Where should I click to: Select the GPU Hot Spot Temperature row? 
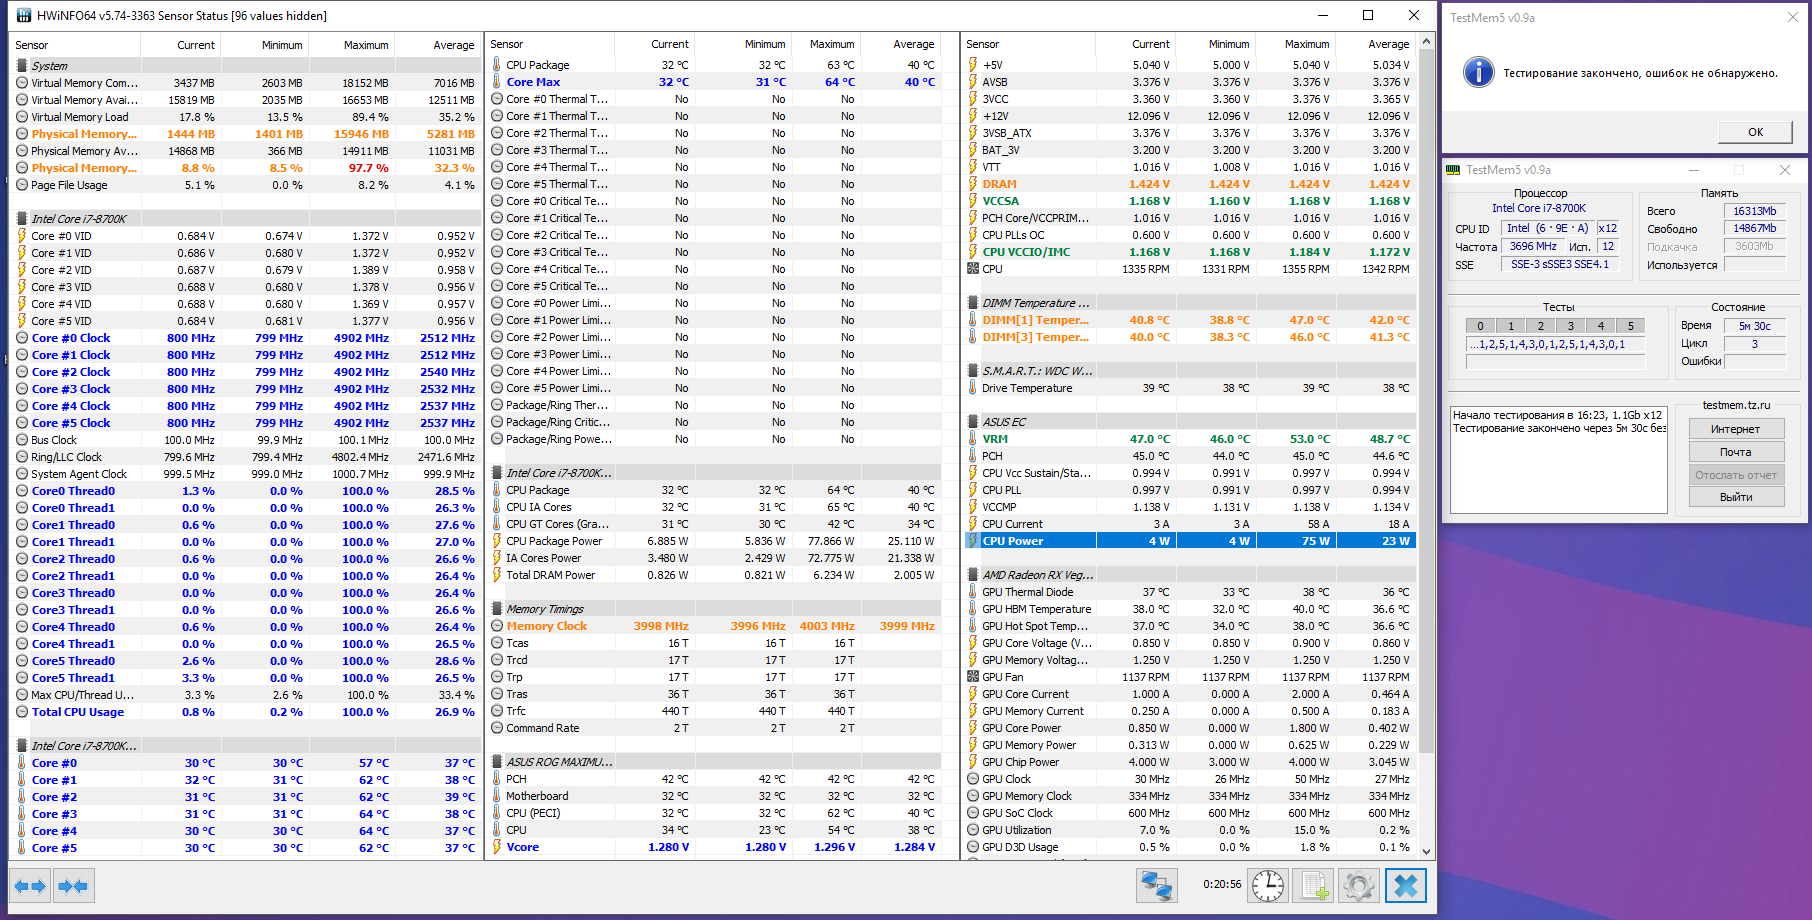[x=1190, y=626]
